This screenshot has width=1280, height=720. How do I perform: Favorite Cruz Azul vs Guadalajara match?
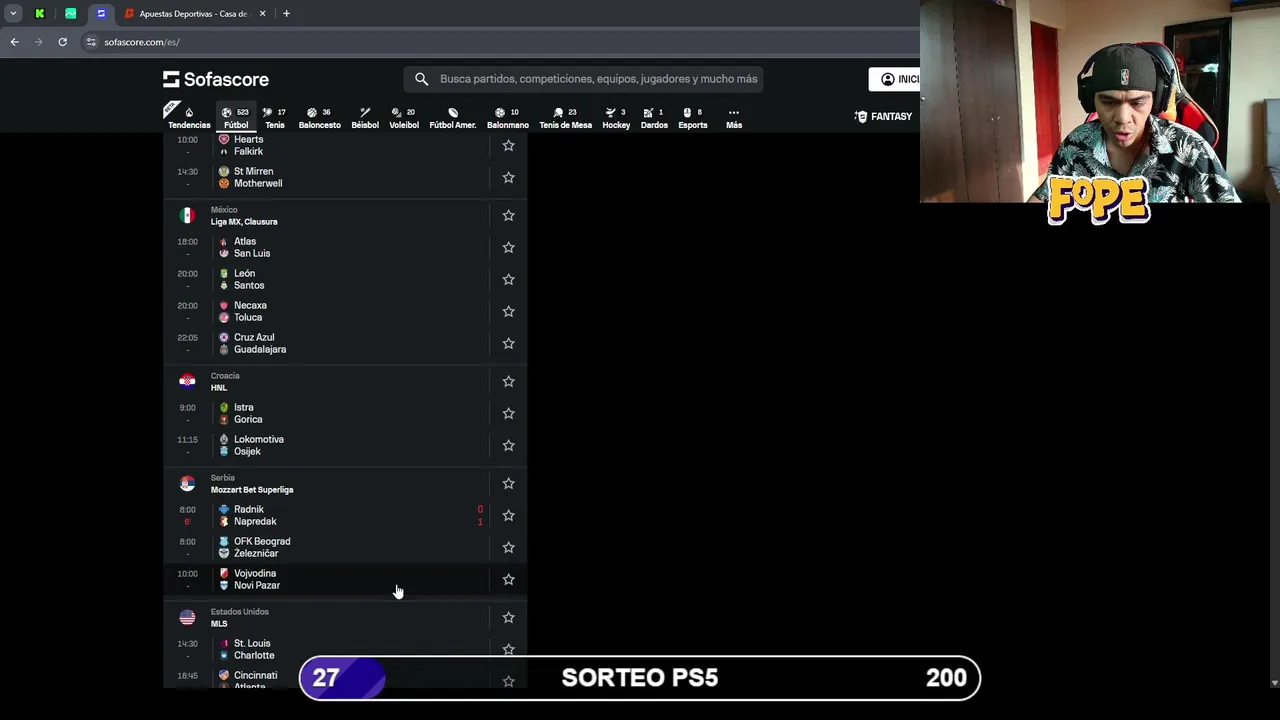pyautogui.click(x=508, y=344)
